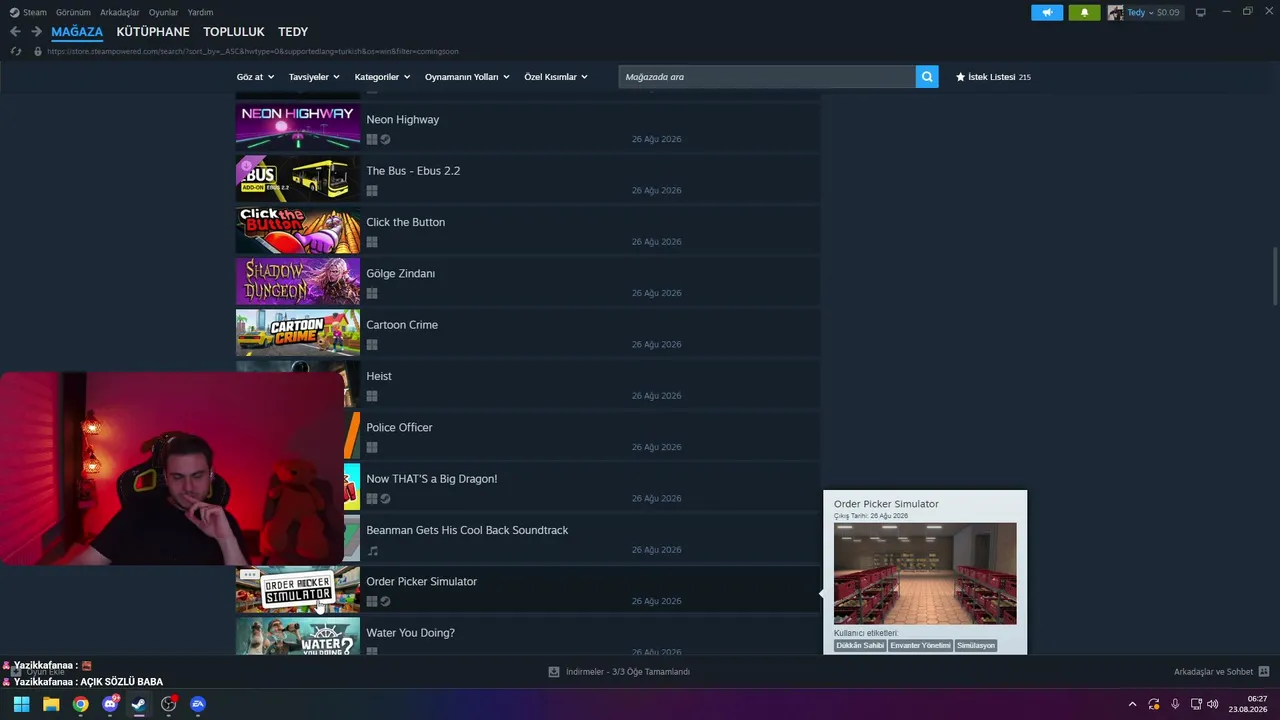This screenshot has width=1280, height=720.
Task: Expand the Oynamanın Yolları dropdown
Action: pos(467,77)
